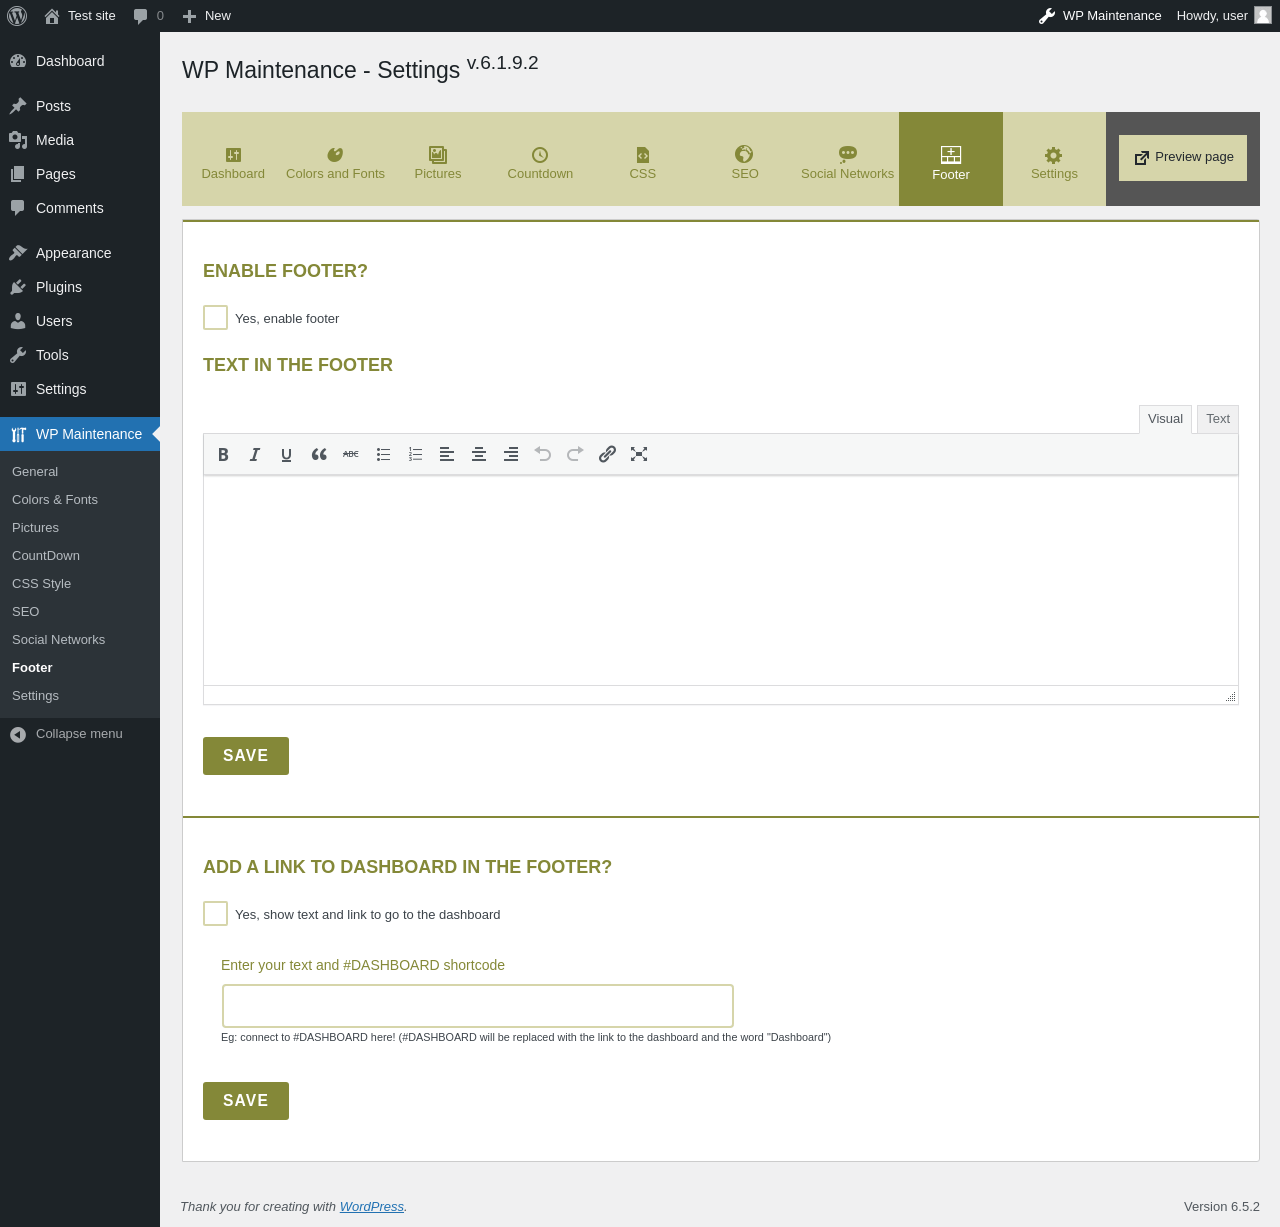Insert a numbered list
The image size is (1280, 1227).
[x=415, y=454]
